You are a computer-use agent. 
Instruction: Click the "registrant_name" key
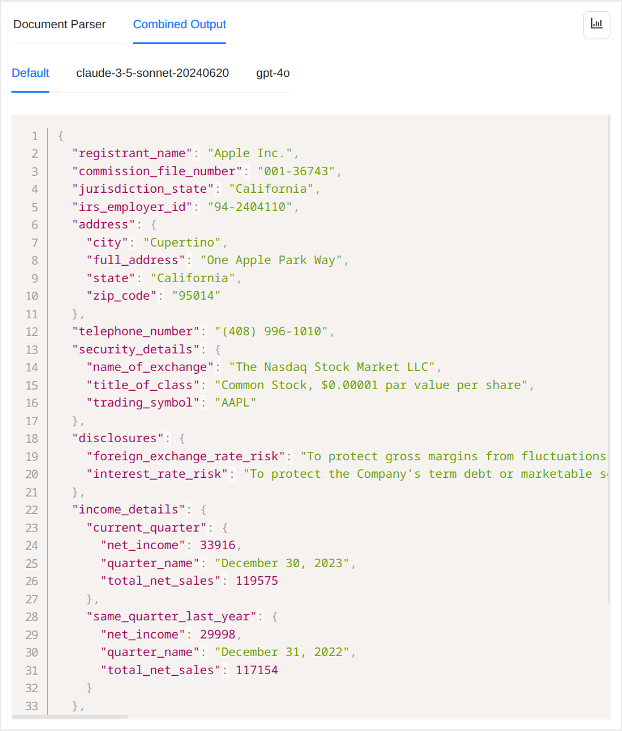click(x=132, y=153)
